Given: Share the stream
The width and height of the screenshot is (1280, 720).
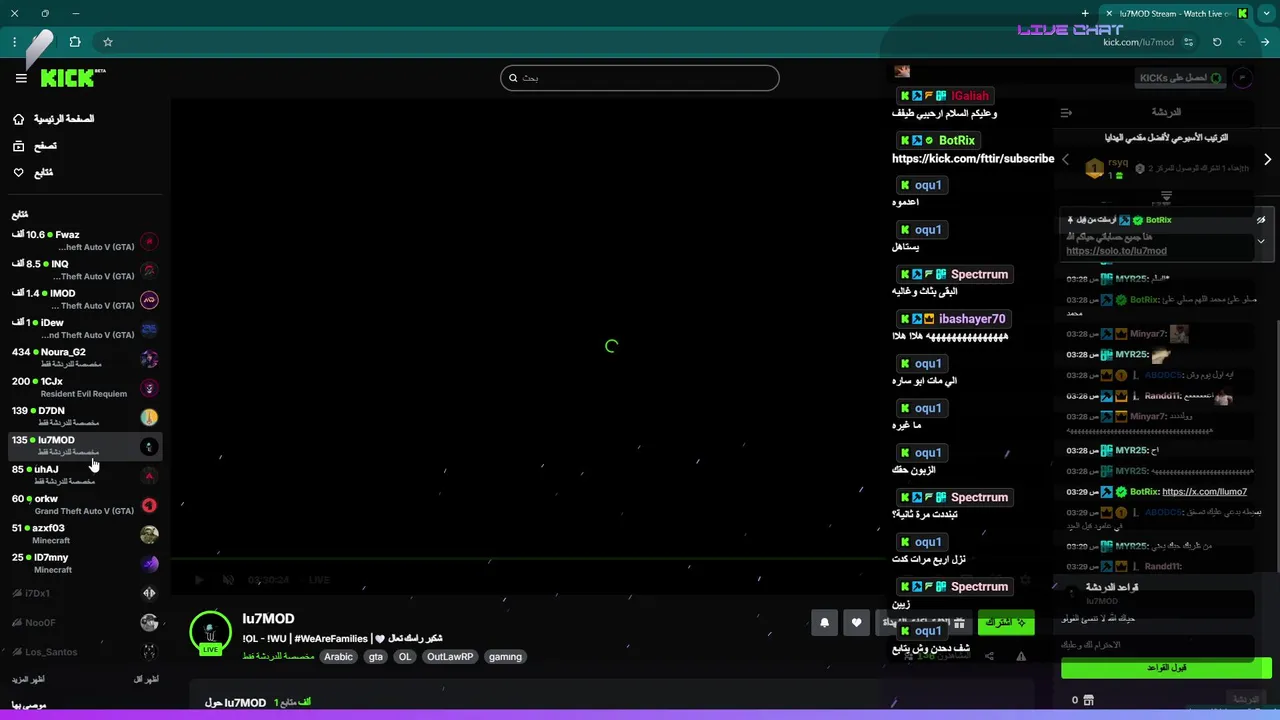Looking at the screenshot, I should coord(989,657).
